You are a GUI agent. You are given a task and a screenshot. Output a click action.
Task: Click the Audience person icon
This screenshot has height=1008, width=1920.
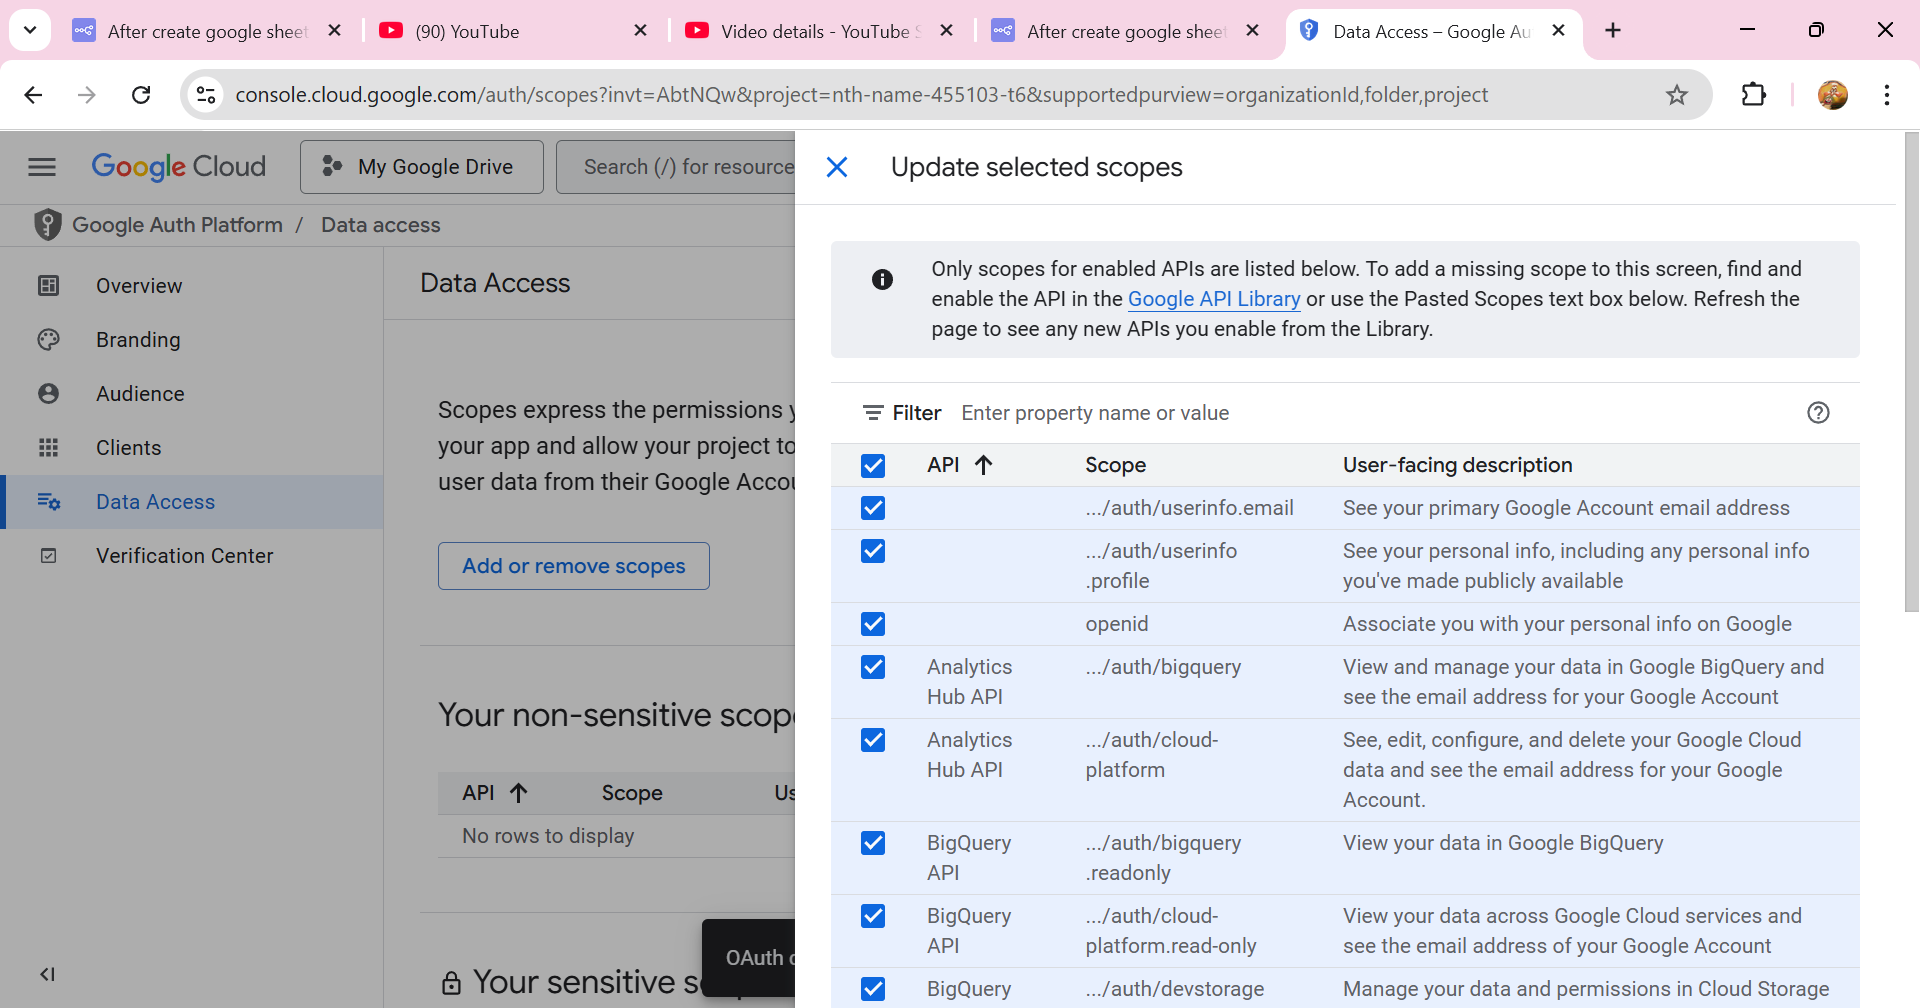point(48,394)
